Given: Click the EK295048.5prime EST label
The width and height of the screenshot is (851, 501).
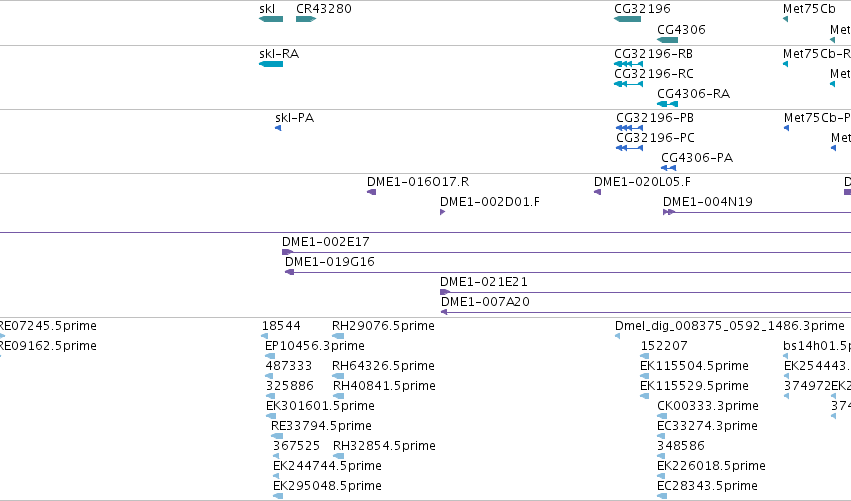Looking at the screenshot, I should 327,487.
